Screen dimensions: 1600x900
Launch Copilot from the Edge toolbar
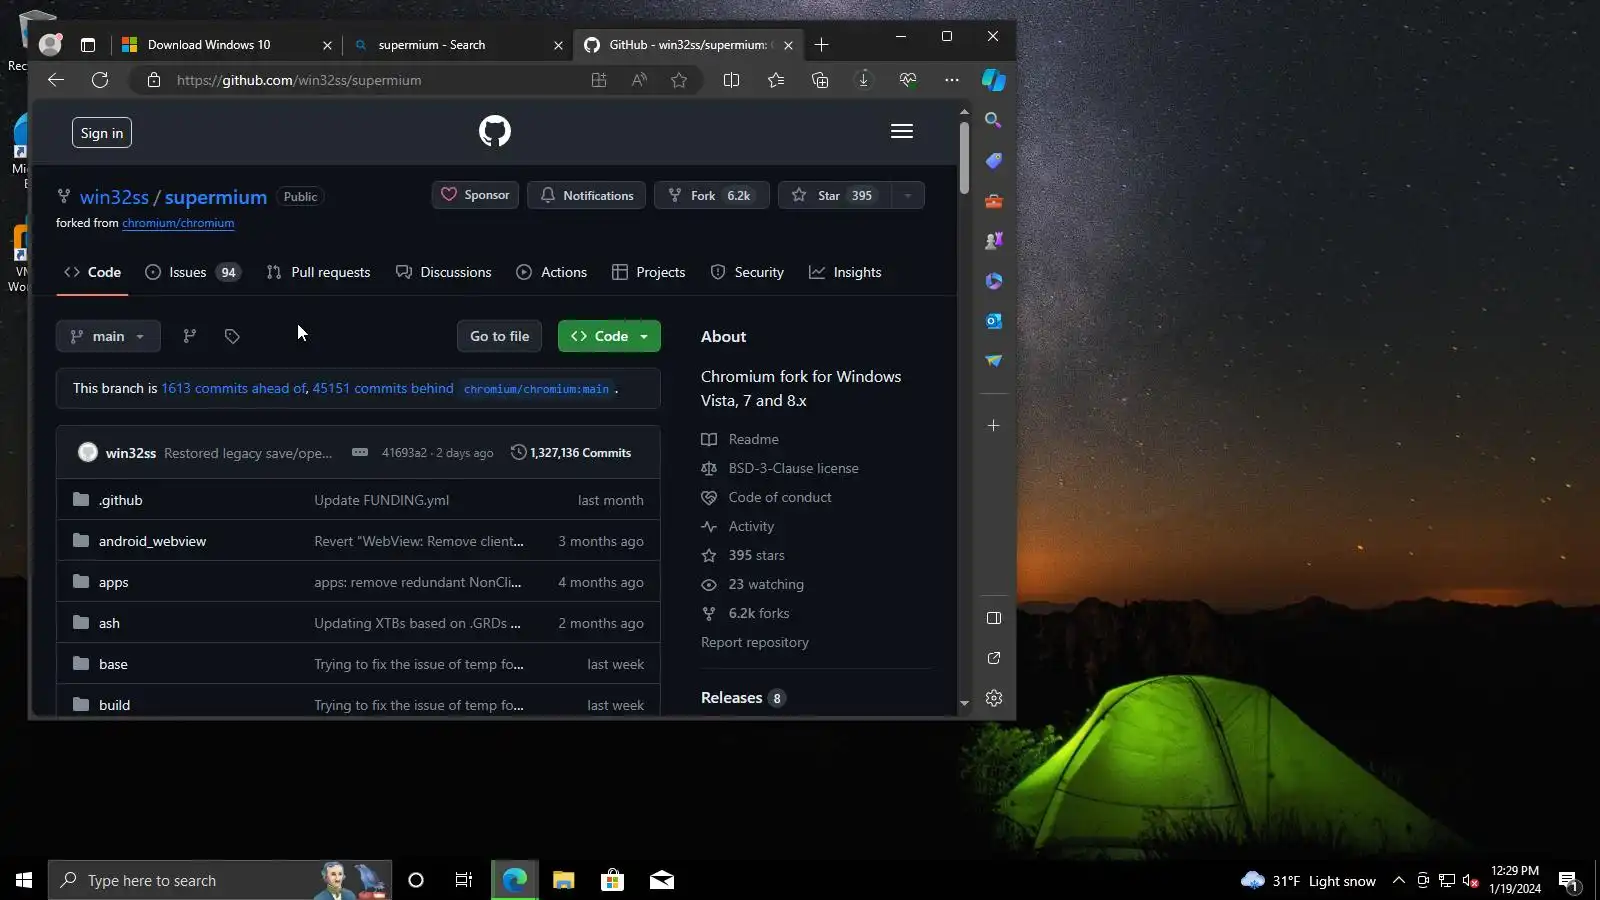[993, 80]
